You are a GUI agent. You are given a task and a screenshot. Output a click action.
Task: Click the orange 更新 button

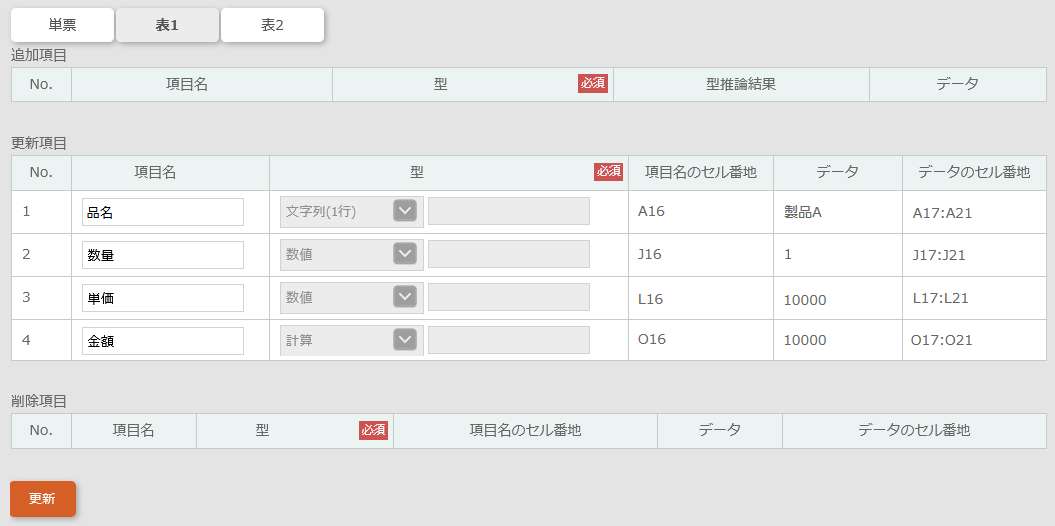click(x=43, y=499)
